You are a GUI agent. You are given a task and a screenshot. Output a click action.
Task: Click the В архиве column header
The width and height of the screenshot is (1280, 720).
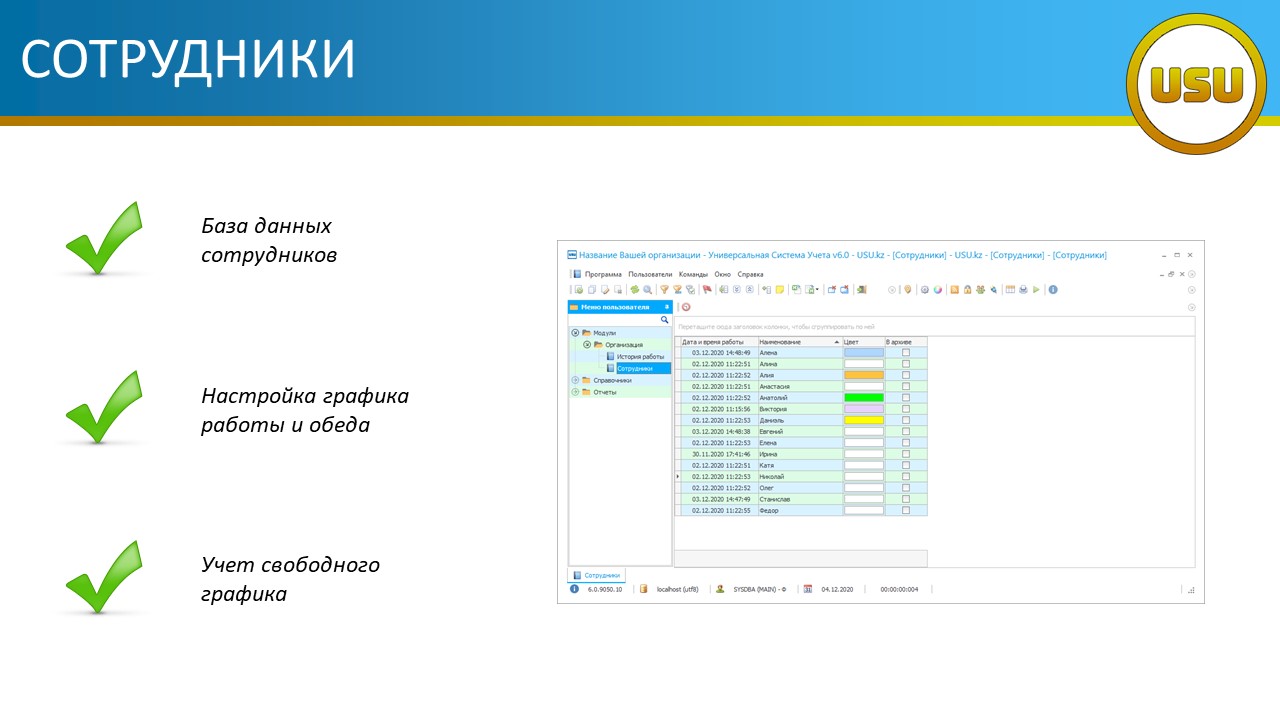tap(906, 342)
